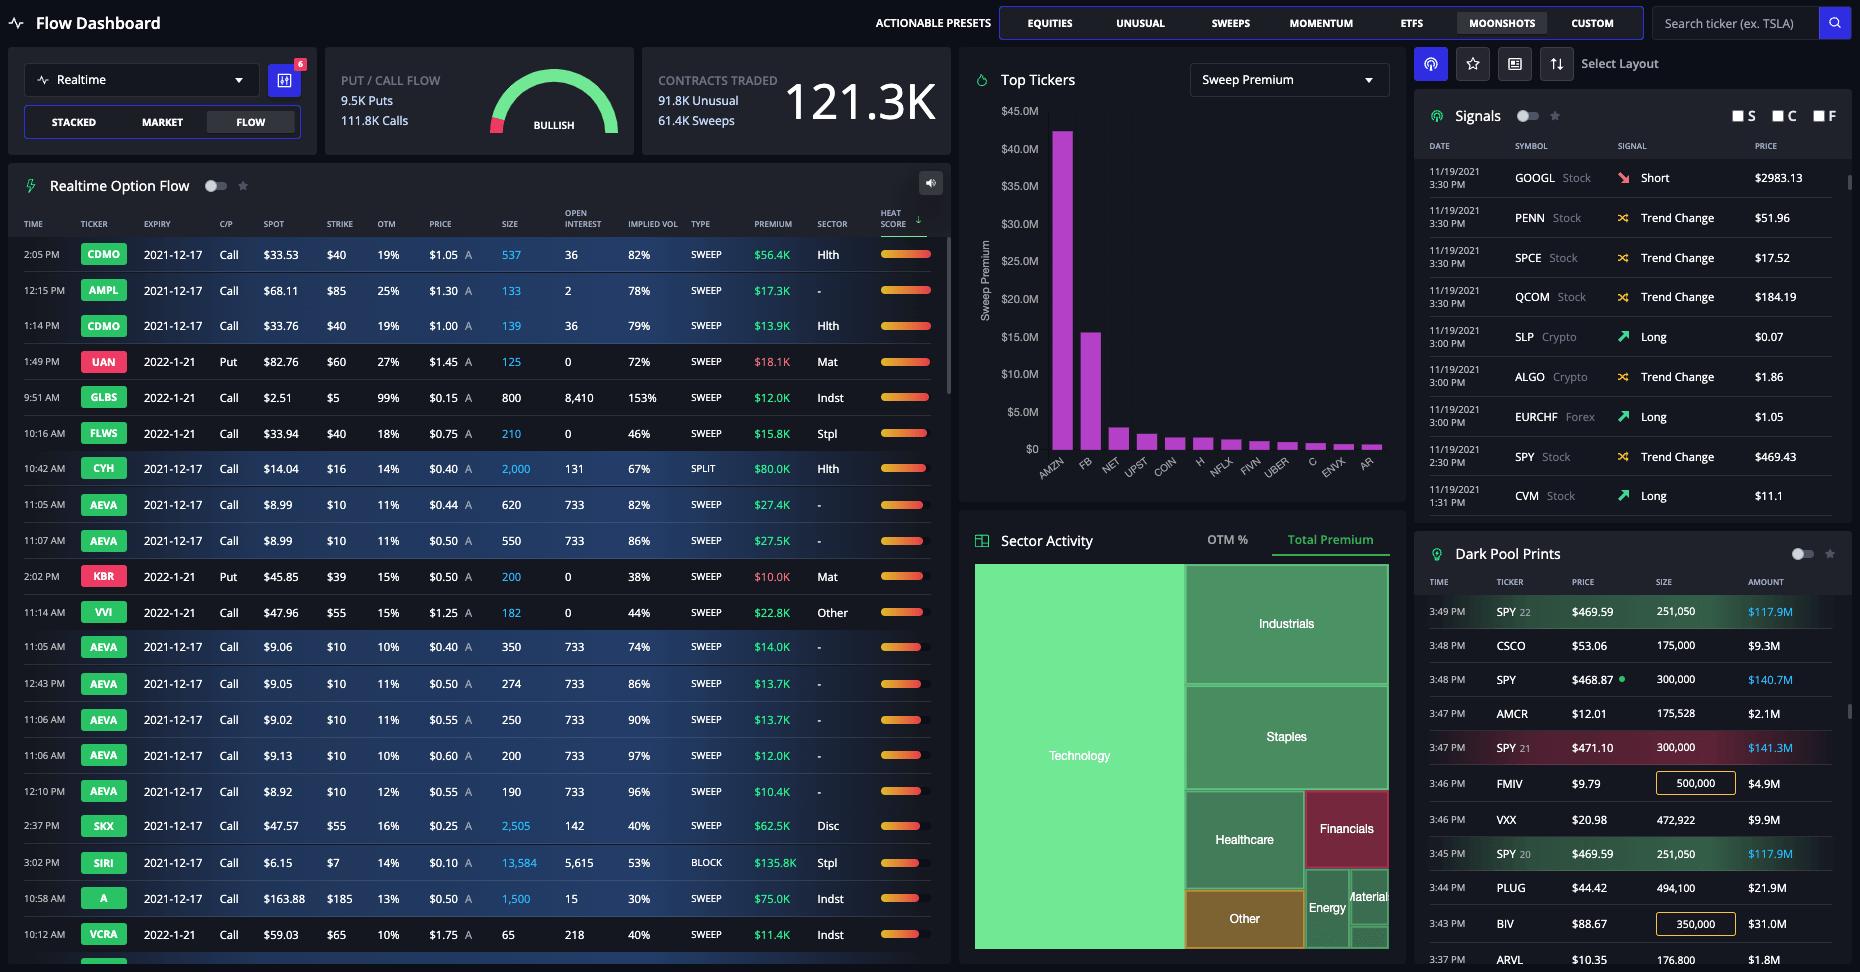This screenshot has height=972, width=1860.
Task: Select the CUSTOM preset
Action: tap(1592, 23)
